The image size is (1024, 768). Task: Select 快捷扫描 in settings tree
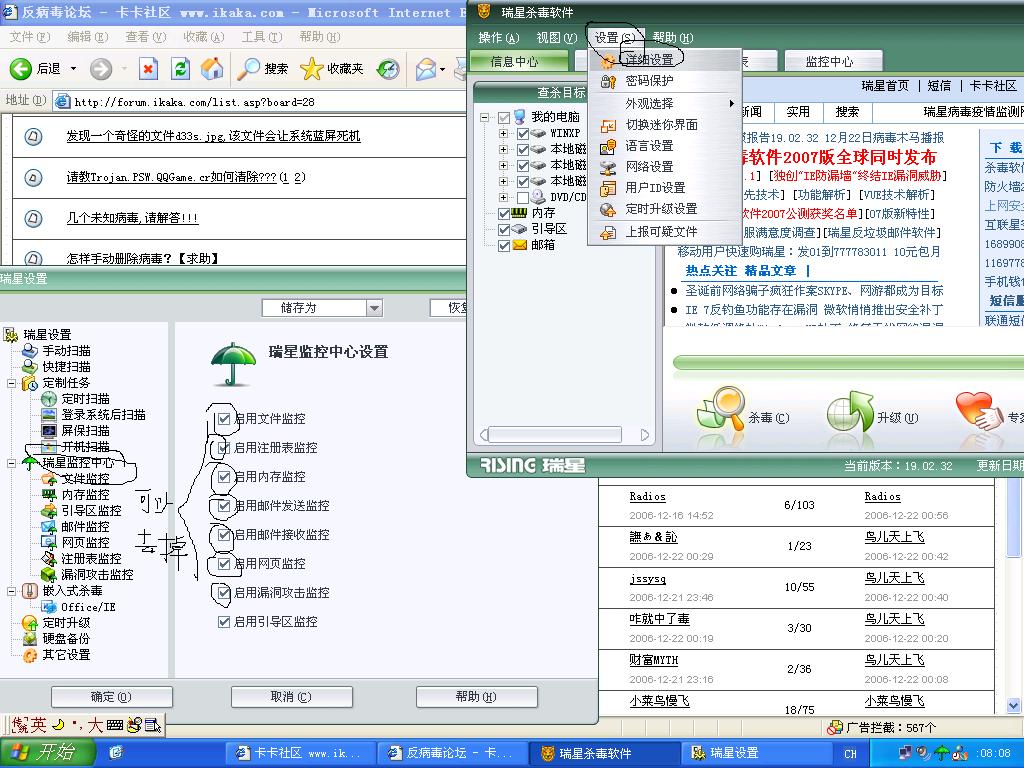[66, 366]
